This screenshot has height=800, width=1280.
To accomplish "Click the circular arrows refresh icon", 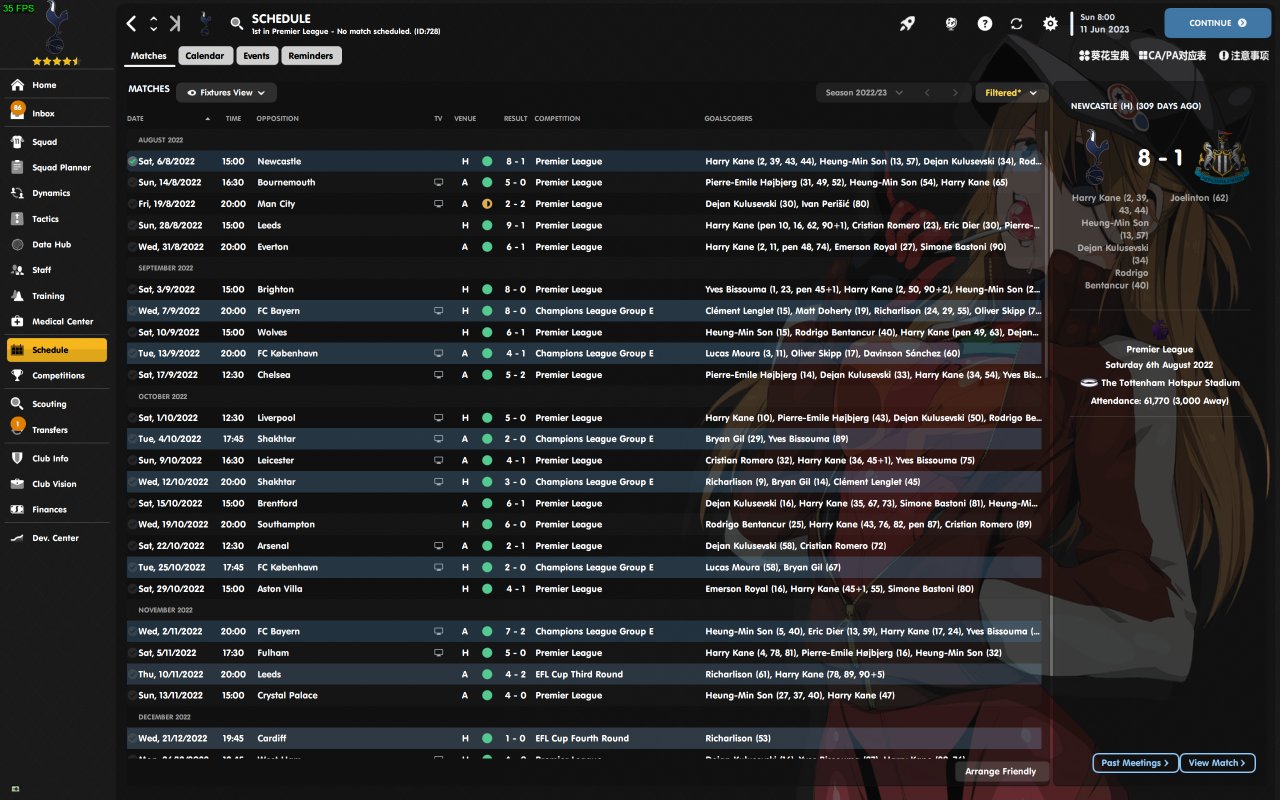I will click(x=1017, y=23).
